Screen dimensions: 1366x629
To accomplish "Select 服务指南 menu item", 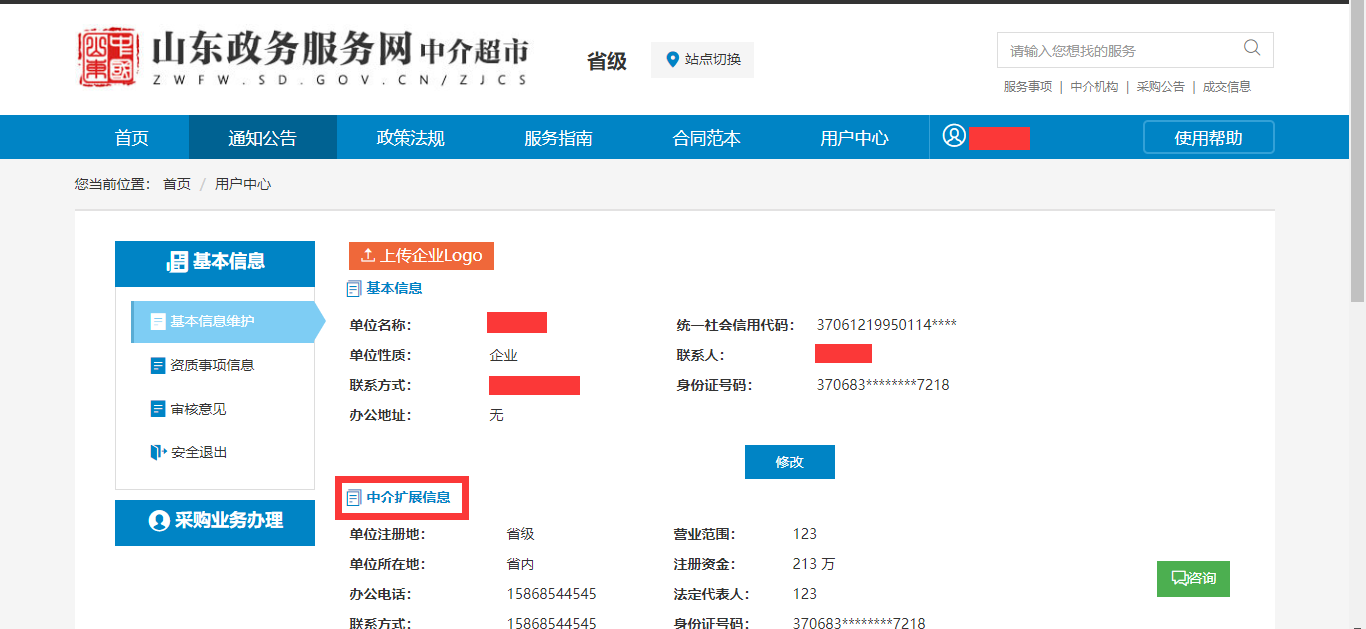I will 558,138.
